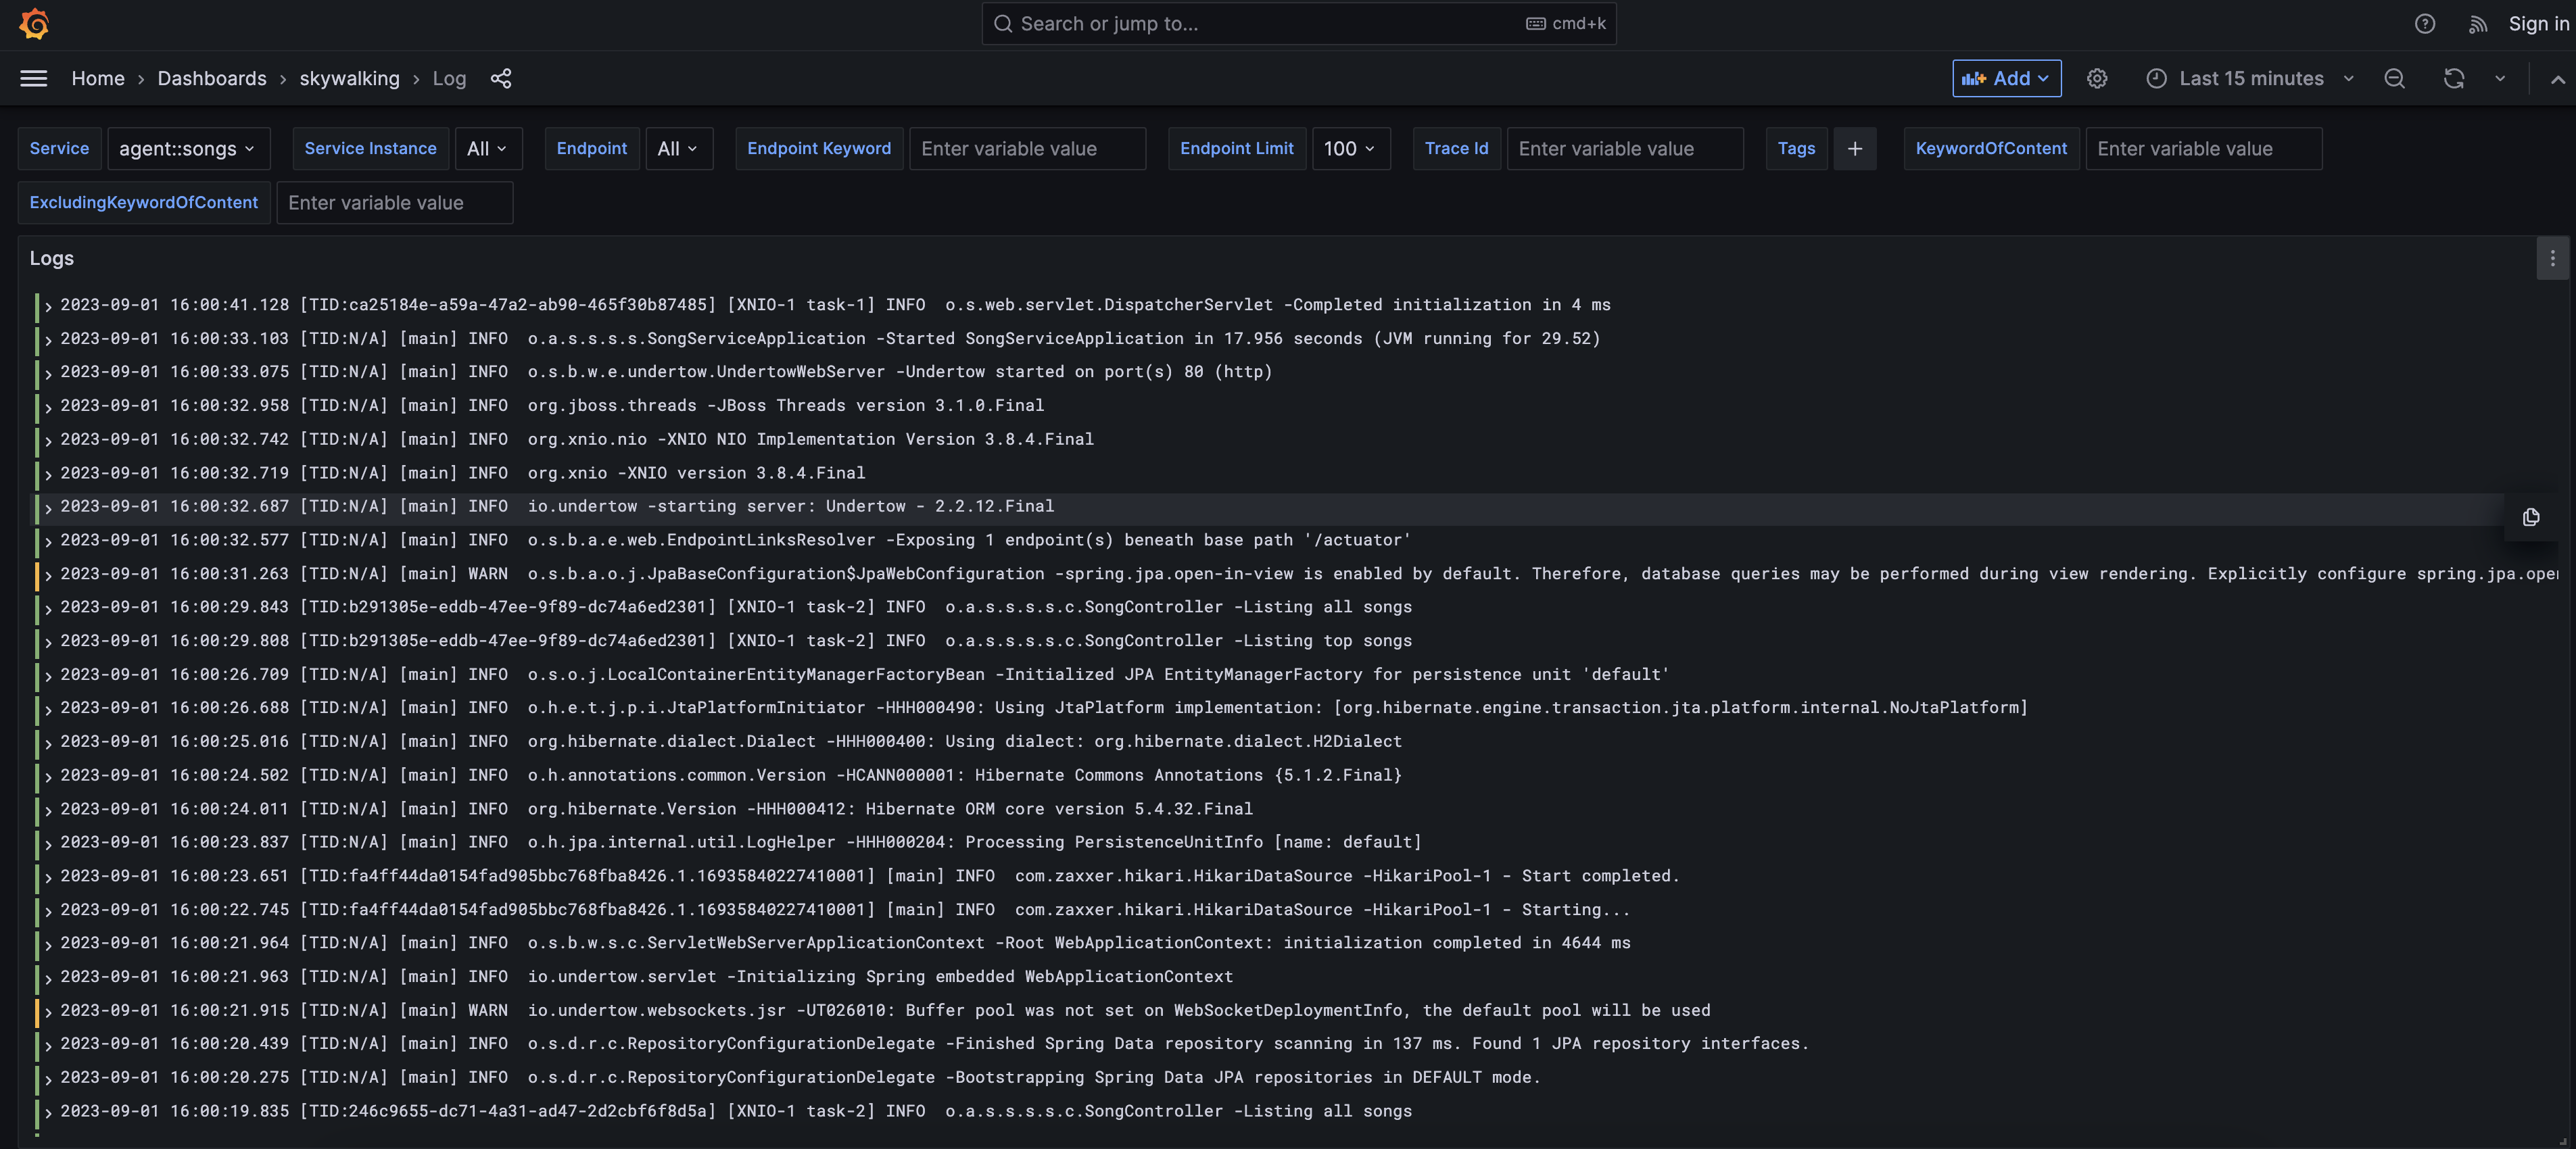Expand the DispatcherServlet log row

click(48, 306)
